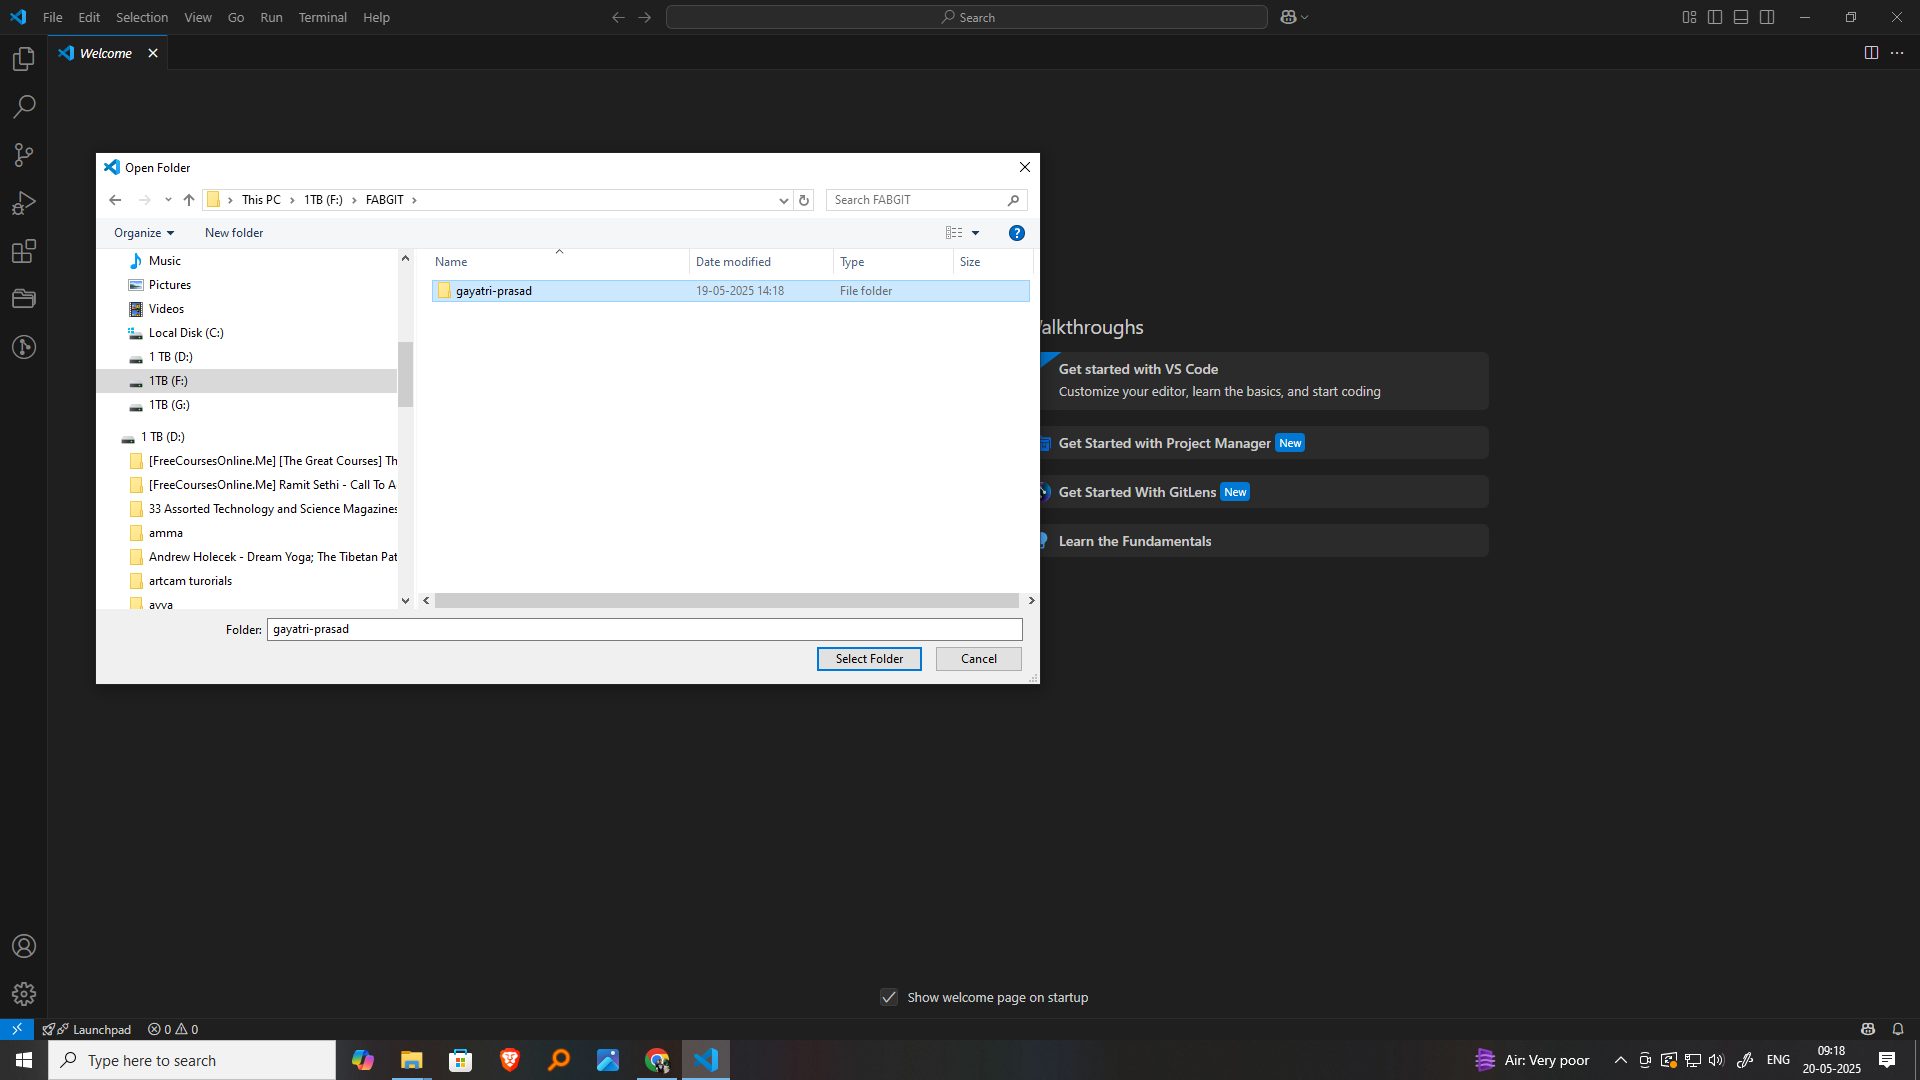The width and height of the screenshot is (1920, 1080).
Task: Open Accounts menu in activity bar
Action: (24, 946)
